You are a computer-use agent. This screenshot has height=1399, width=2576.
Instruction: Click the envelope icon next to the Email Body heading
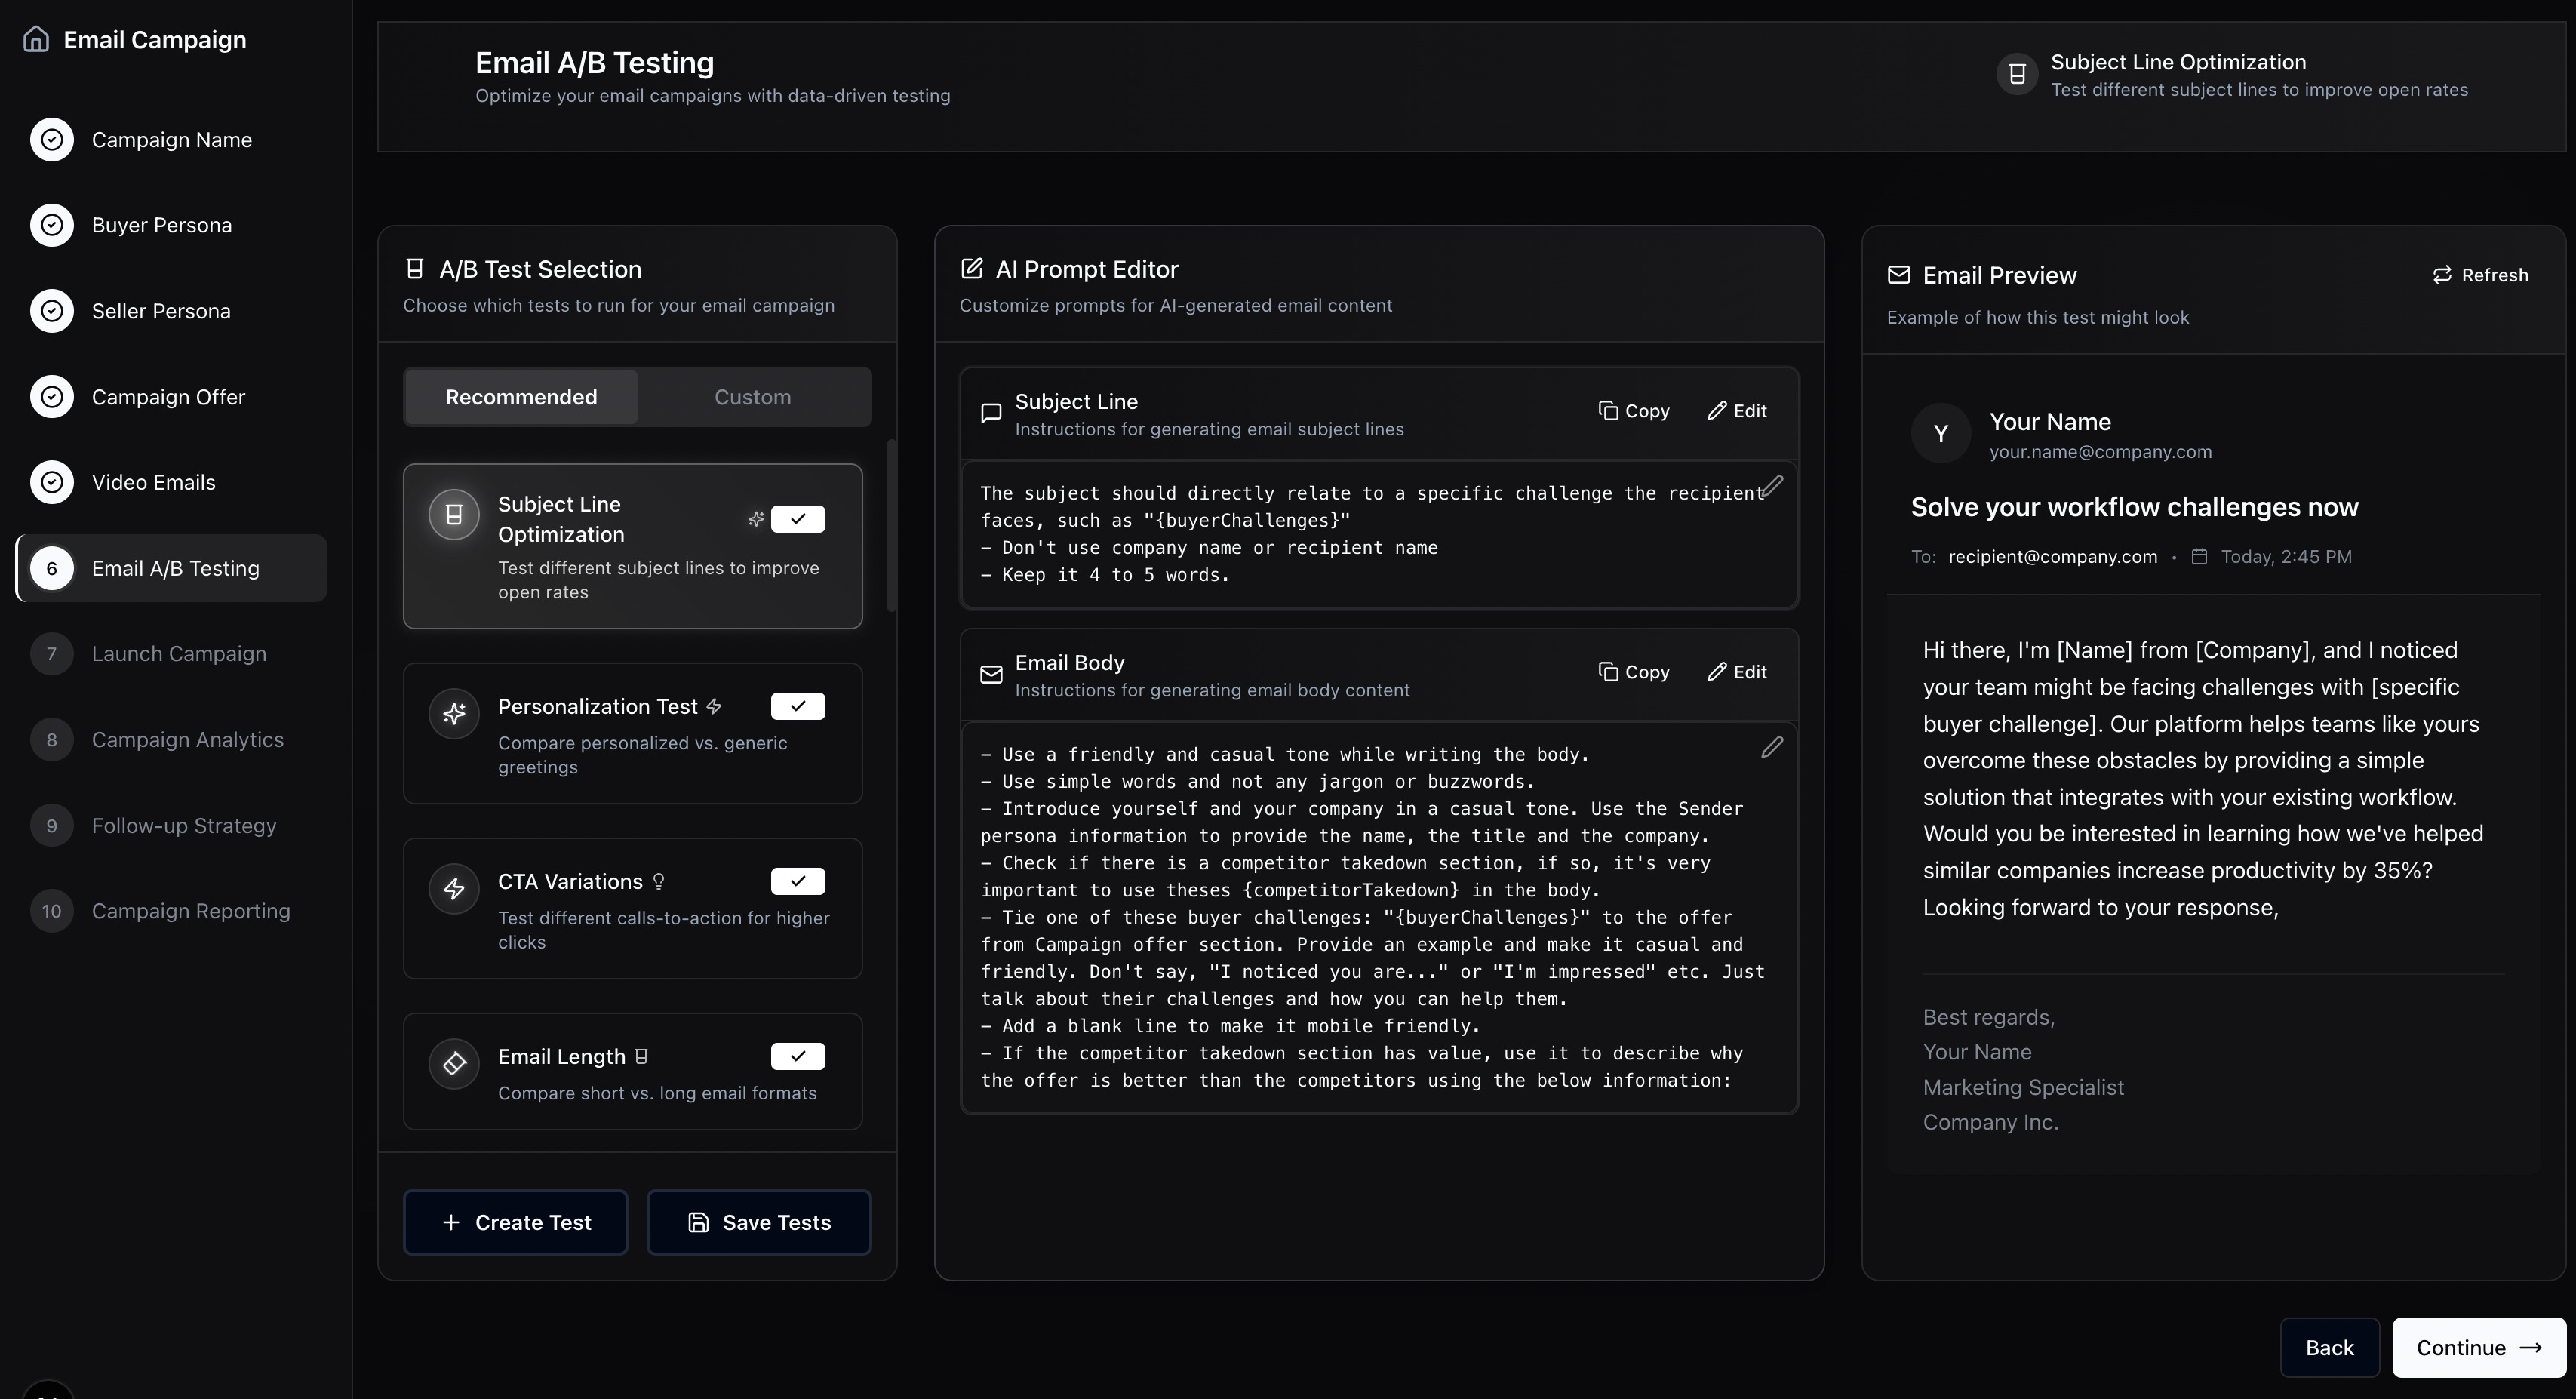(991, 675)
